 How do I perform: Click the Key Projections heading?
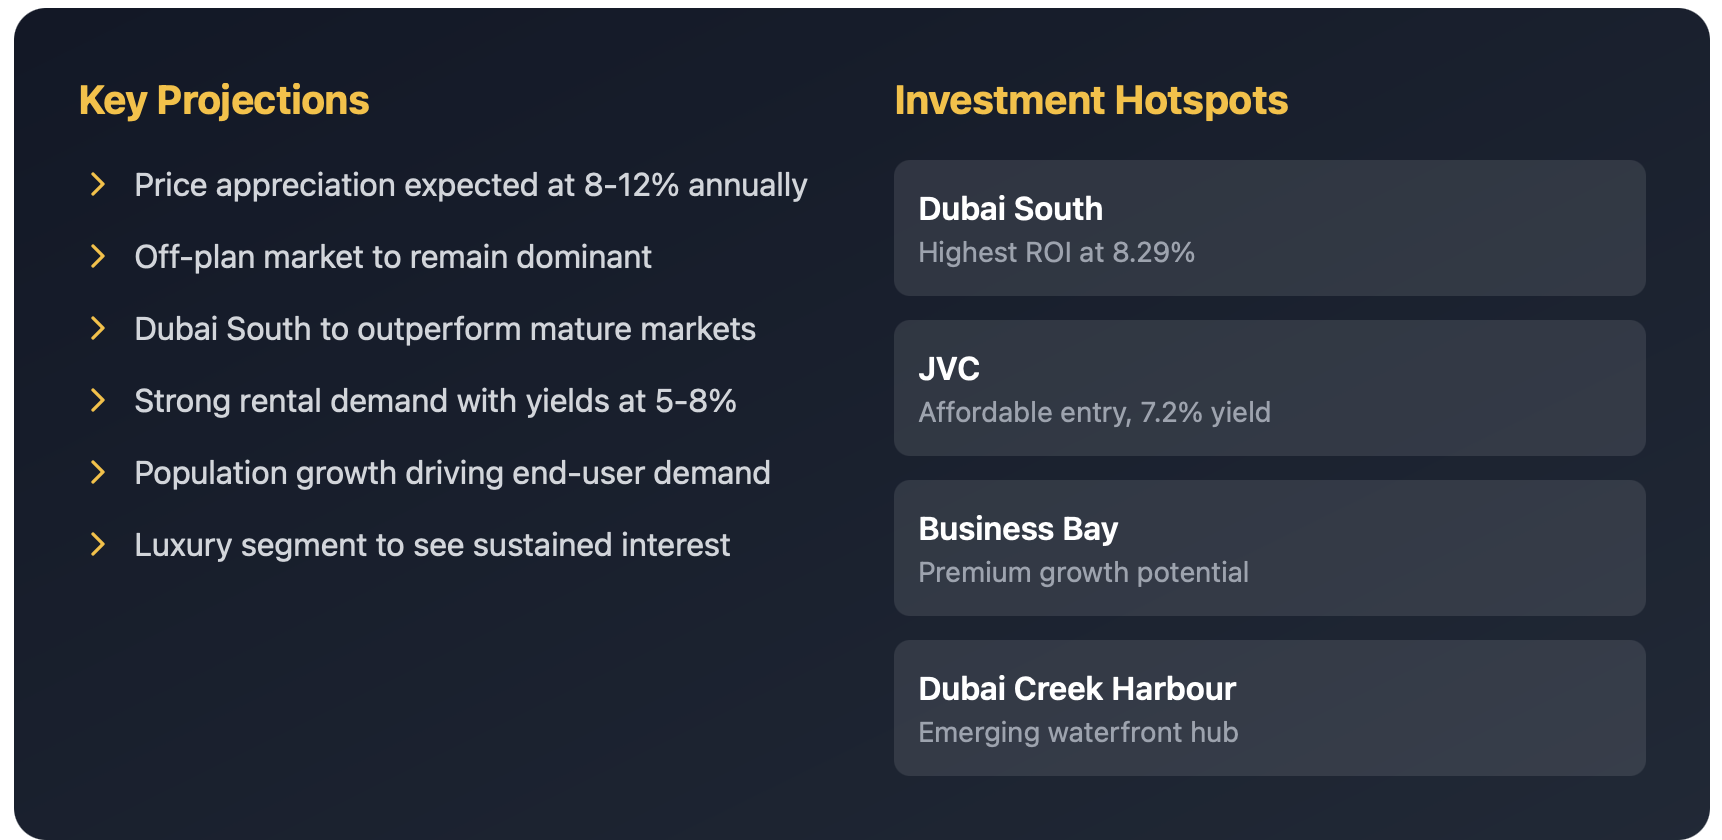[224, 100]
